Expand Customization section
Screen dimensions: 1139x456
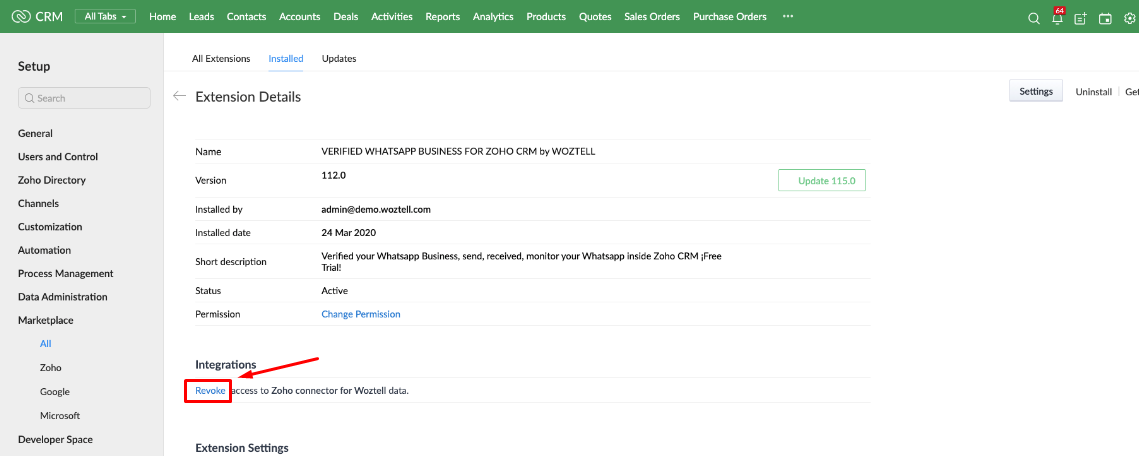[x=50, y=227]
